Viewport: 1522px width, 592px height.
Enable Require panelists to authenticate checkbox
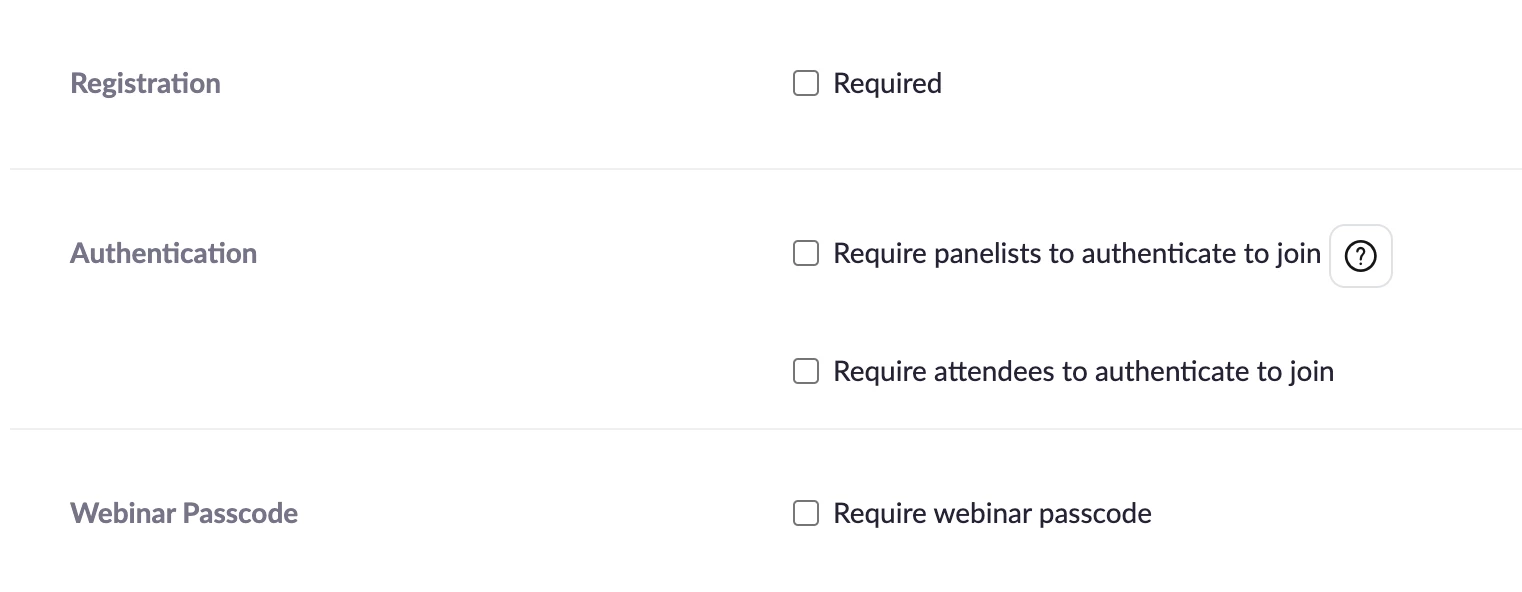(x=805, y=254)
